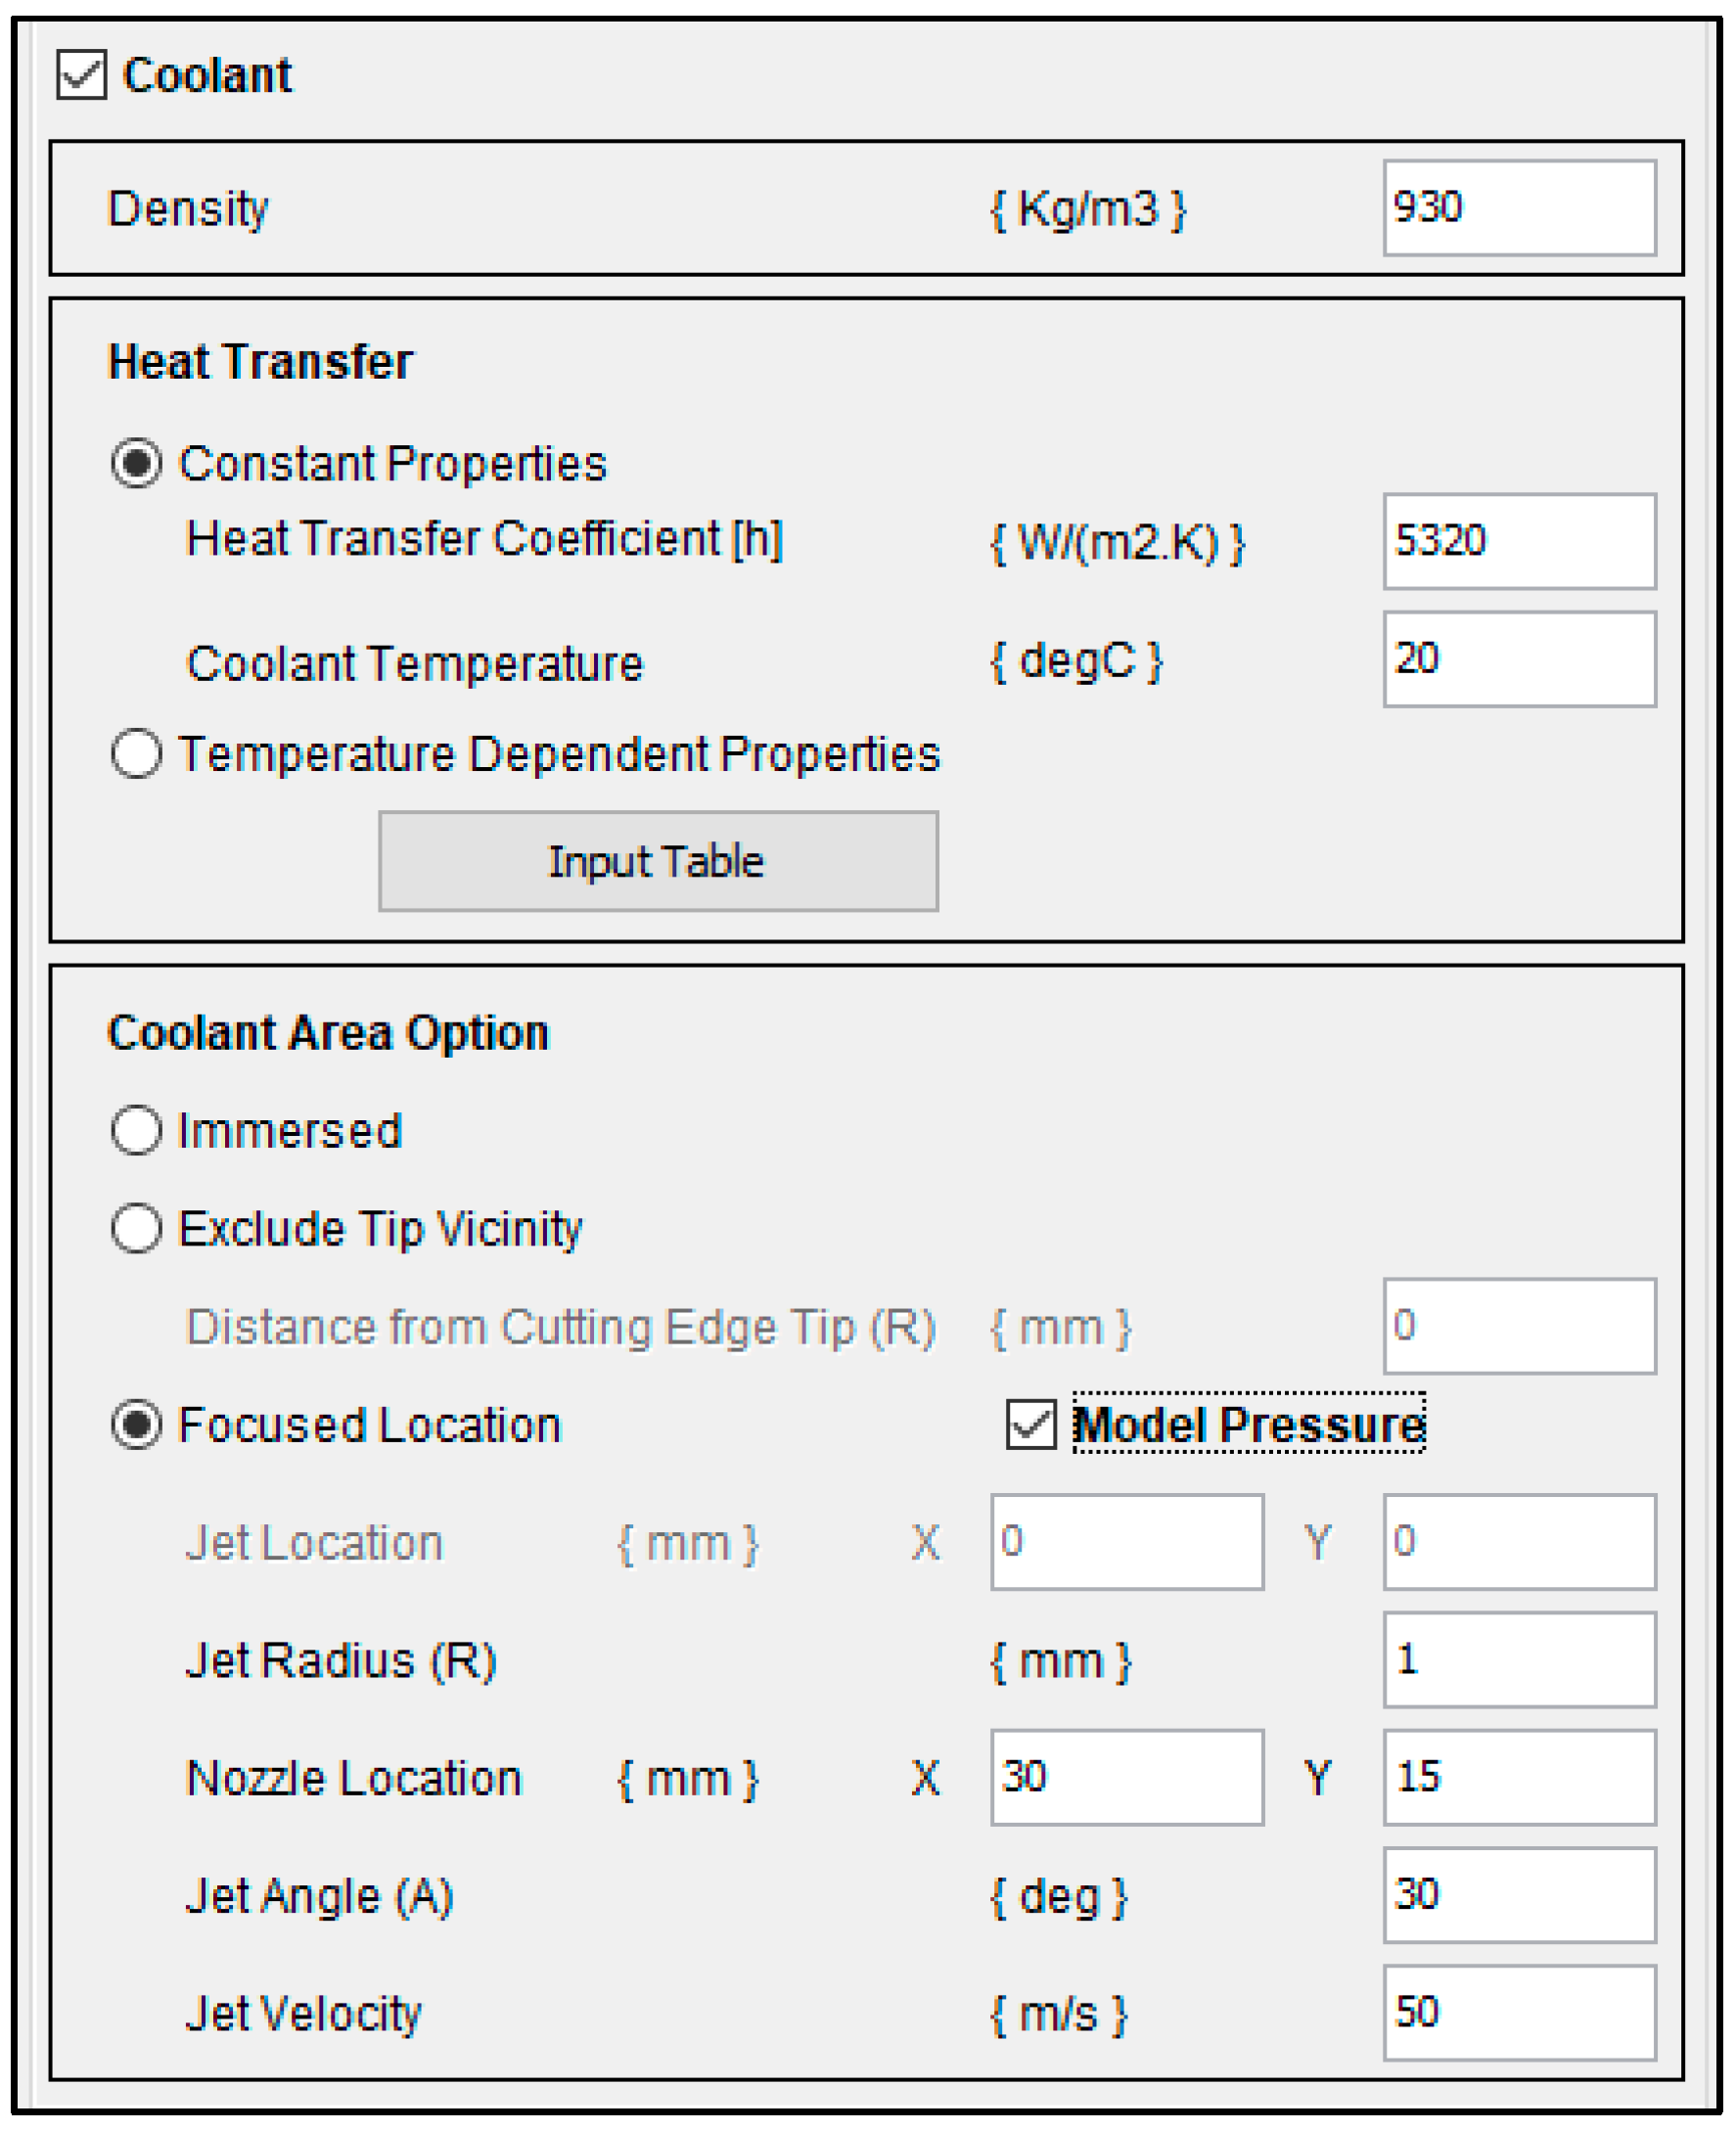Click the Nozzle Location X field
Image resolution: width=1736 pixels, height=2130 pixels.
point(1127,1778)
